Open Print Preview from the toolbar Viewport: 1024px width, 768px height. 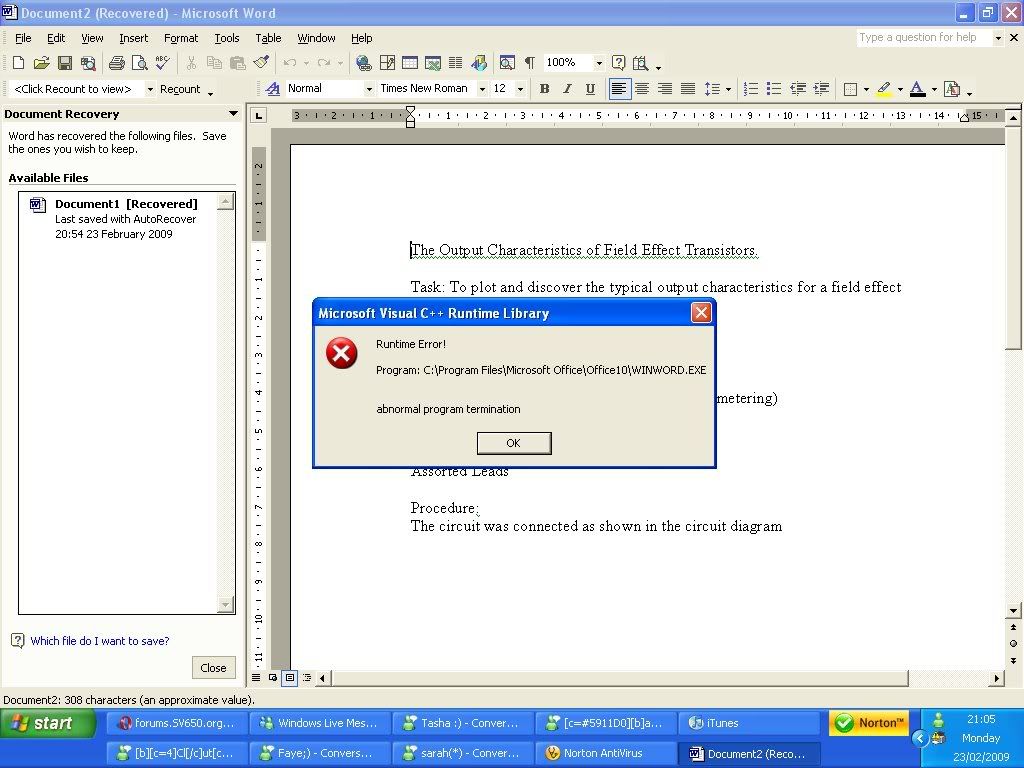(x=139, y=63)
